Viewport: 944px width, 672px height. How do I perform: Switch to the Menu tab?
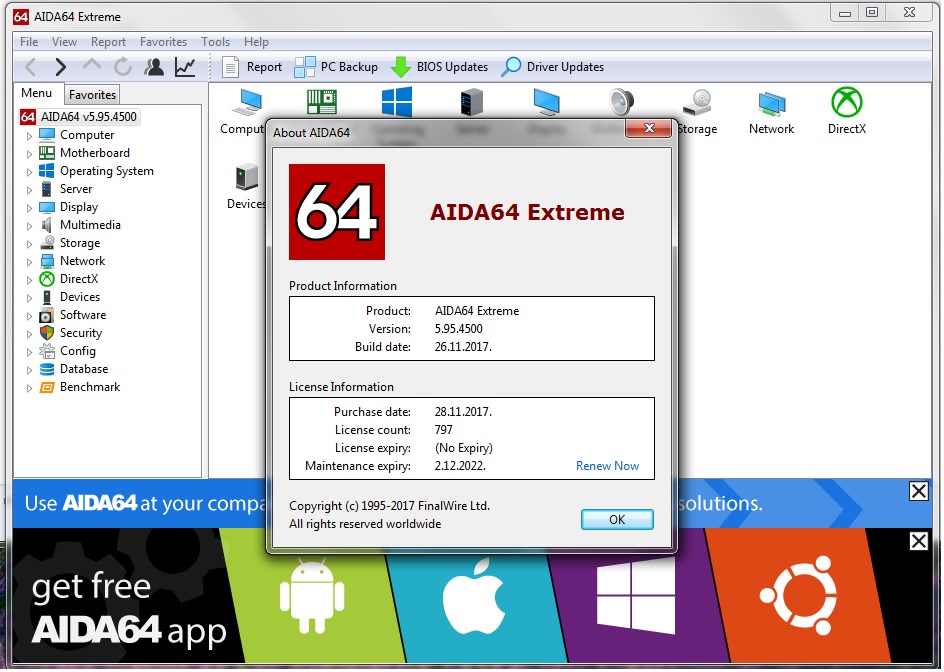pyautogui.click(x=36, y=93)
